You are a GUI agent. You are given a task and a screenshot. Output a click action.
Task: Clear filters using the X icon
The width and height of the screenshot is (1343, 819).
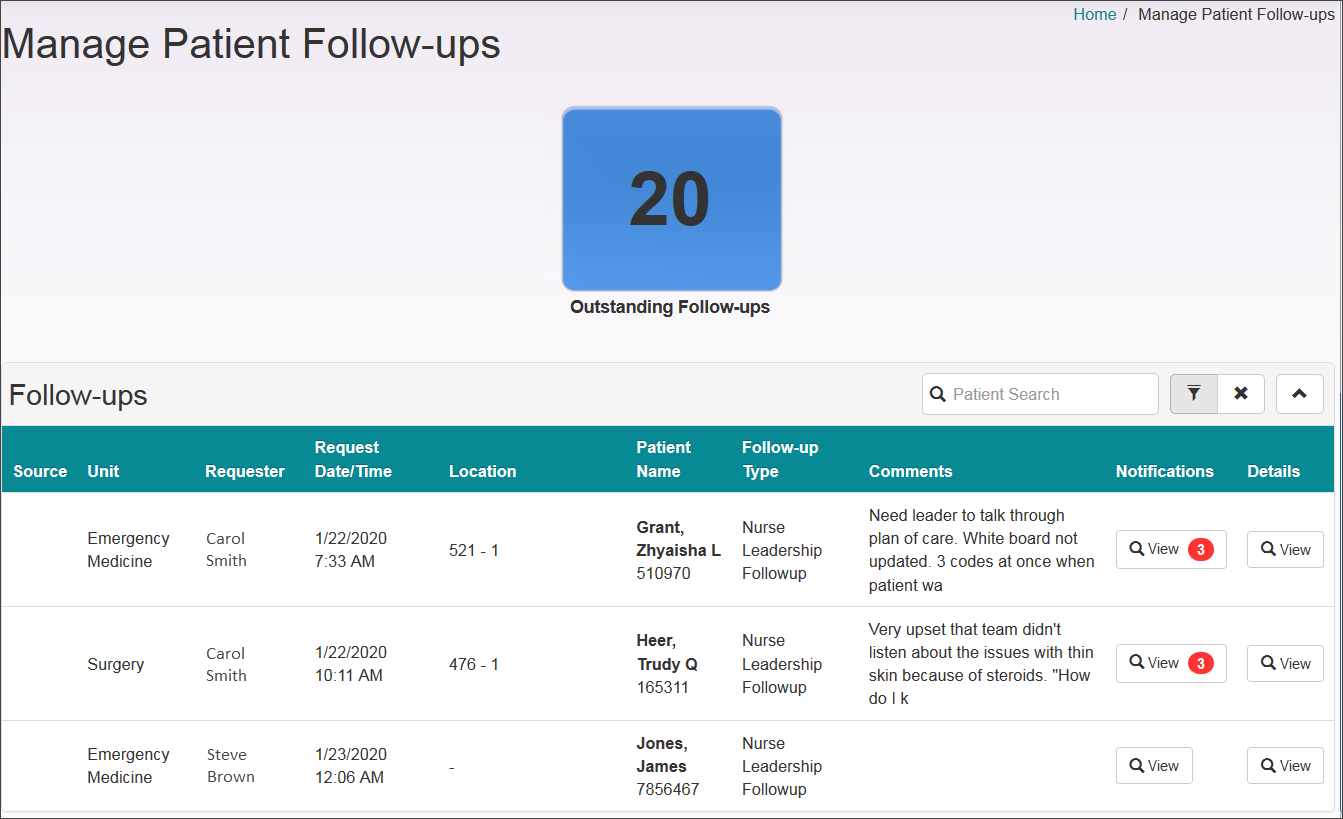(x=1240, y=394)
